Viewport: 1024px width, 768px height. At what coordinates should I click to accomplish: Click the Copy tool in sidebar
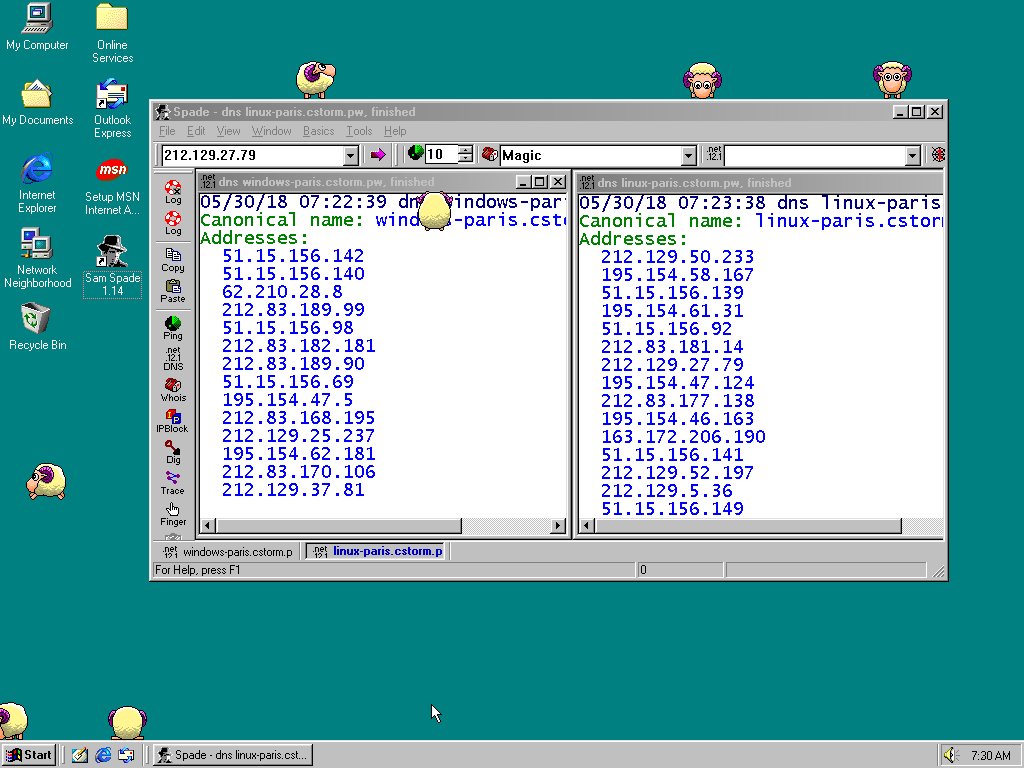[173, 260]
